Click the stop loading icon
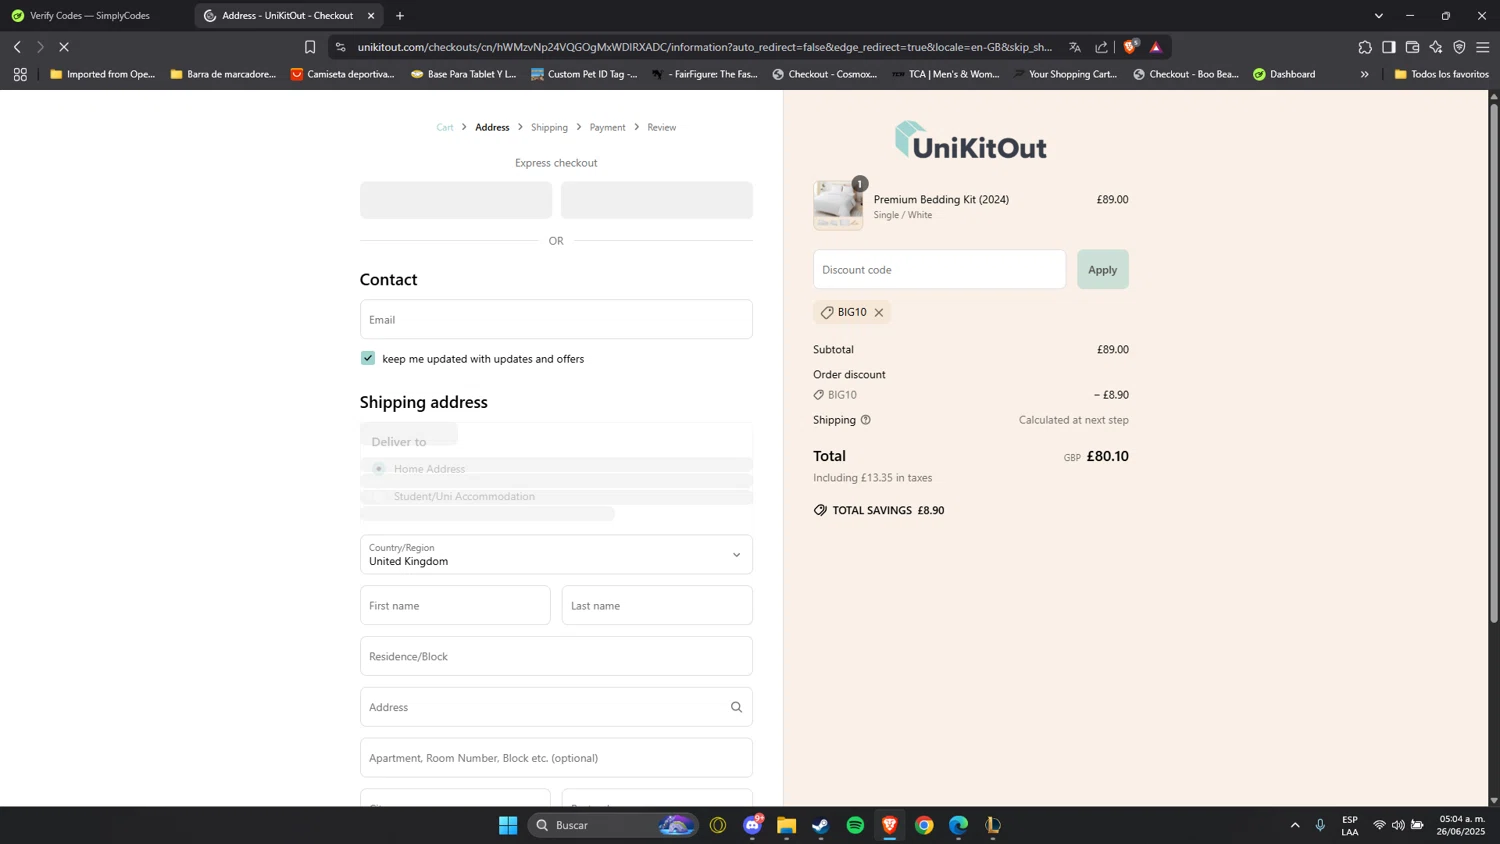Image resolution: width=1500 pixels, height=844 pixels. [x=64, y=47]
